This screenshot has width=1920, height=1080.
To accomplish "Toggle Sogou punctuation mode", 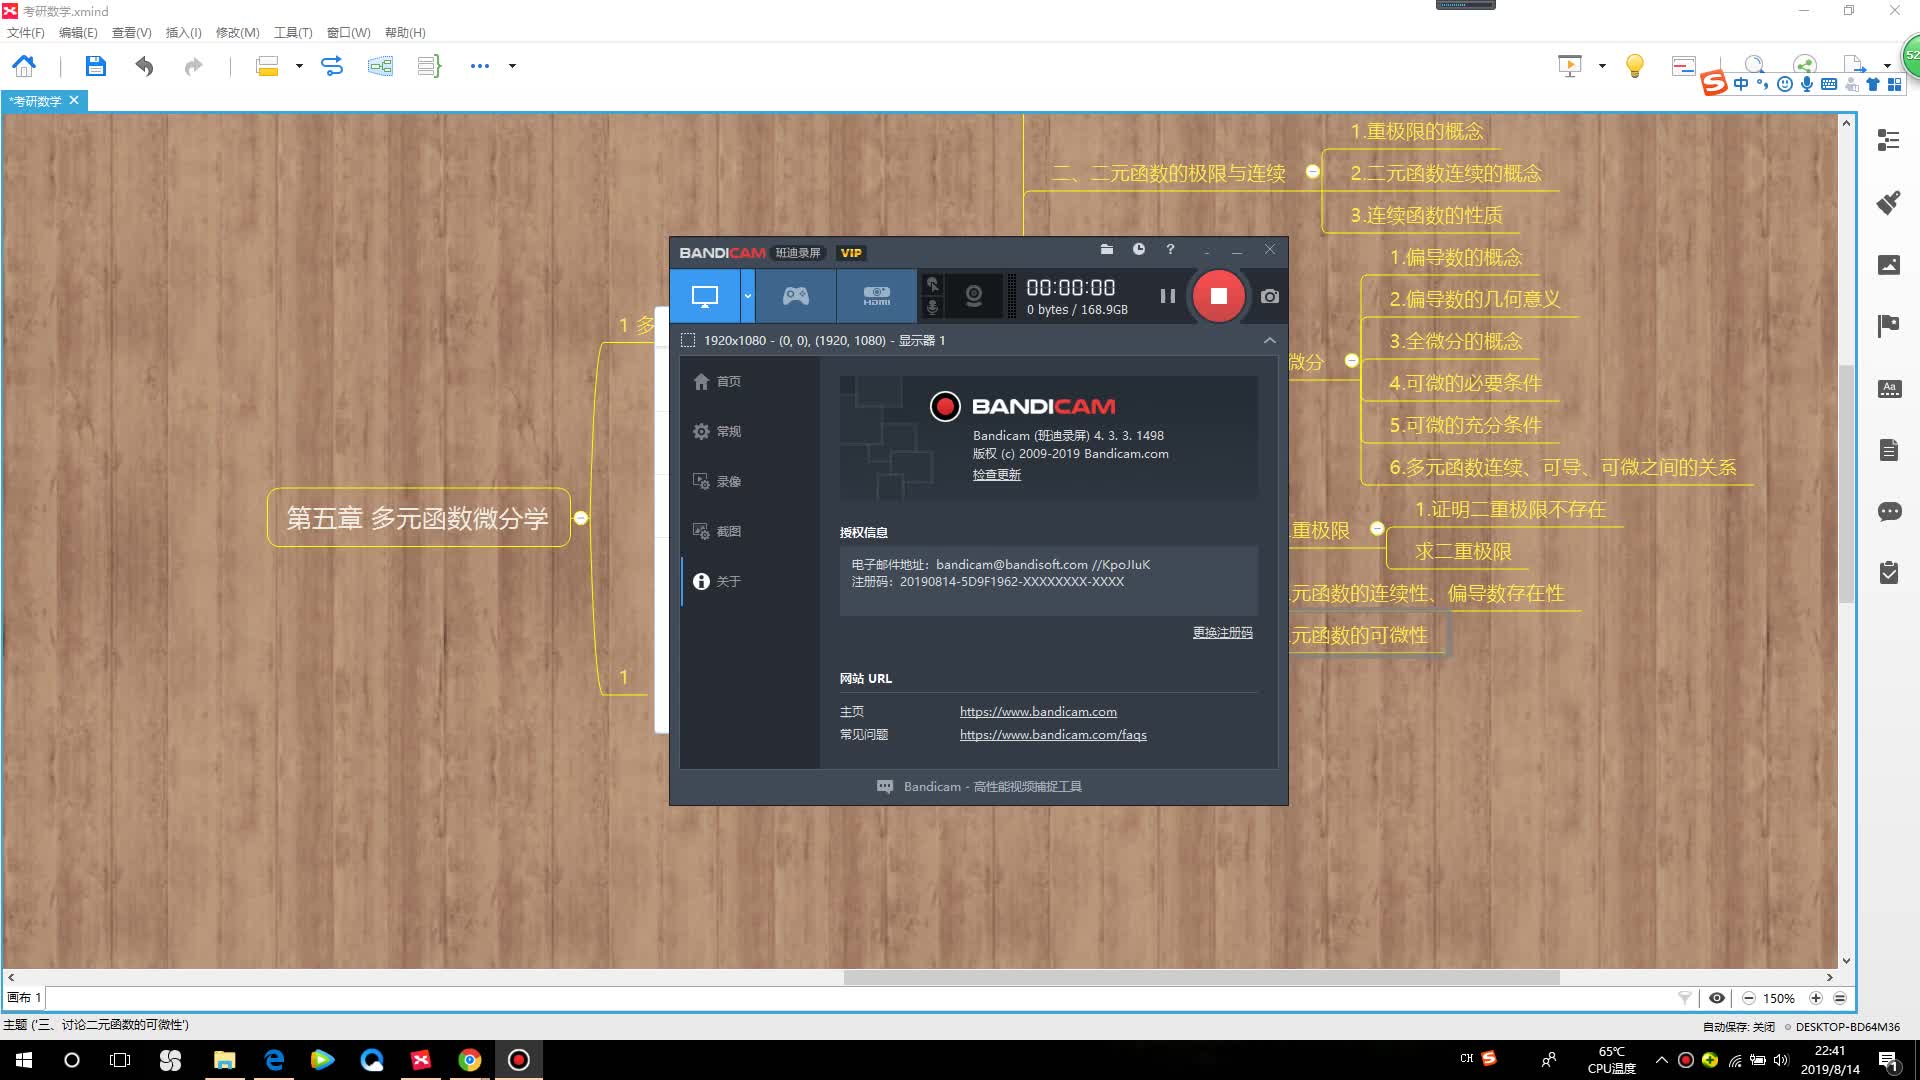I will (1762, 84).
